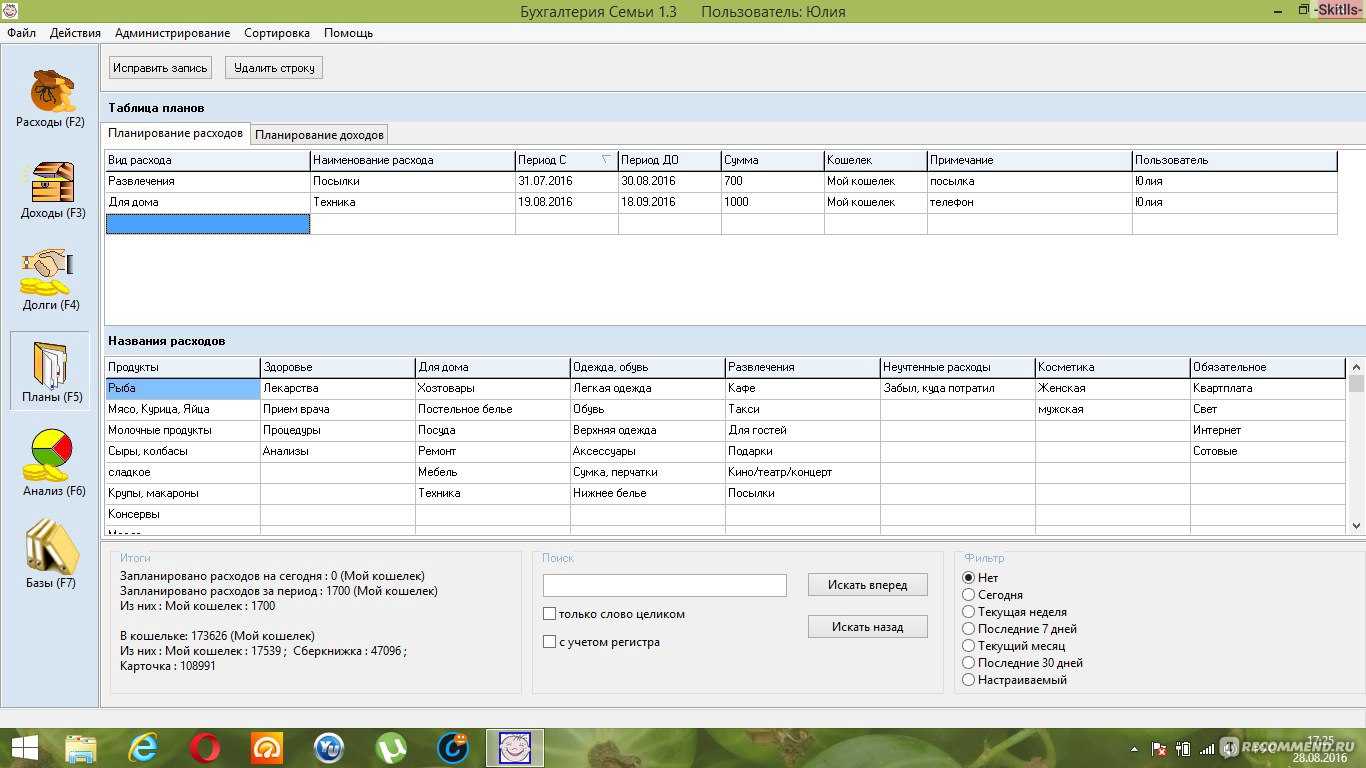This screenshot has width=1366, height=768.
Task: Click the Кошелек column header
Action: (876, 160)
